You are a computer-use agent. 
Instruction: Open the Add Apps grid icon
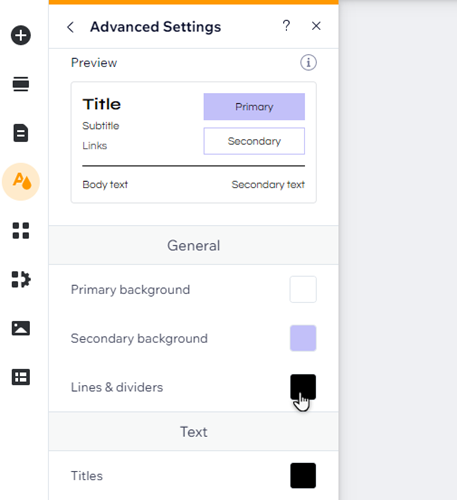click(x=21, y=231)
